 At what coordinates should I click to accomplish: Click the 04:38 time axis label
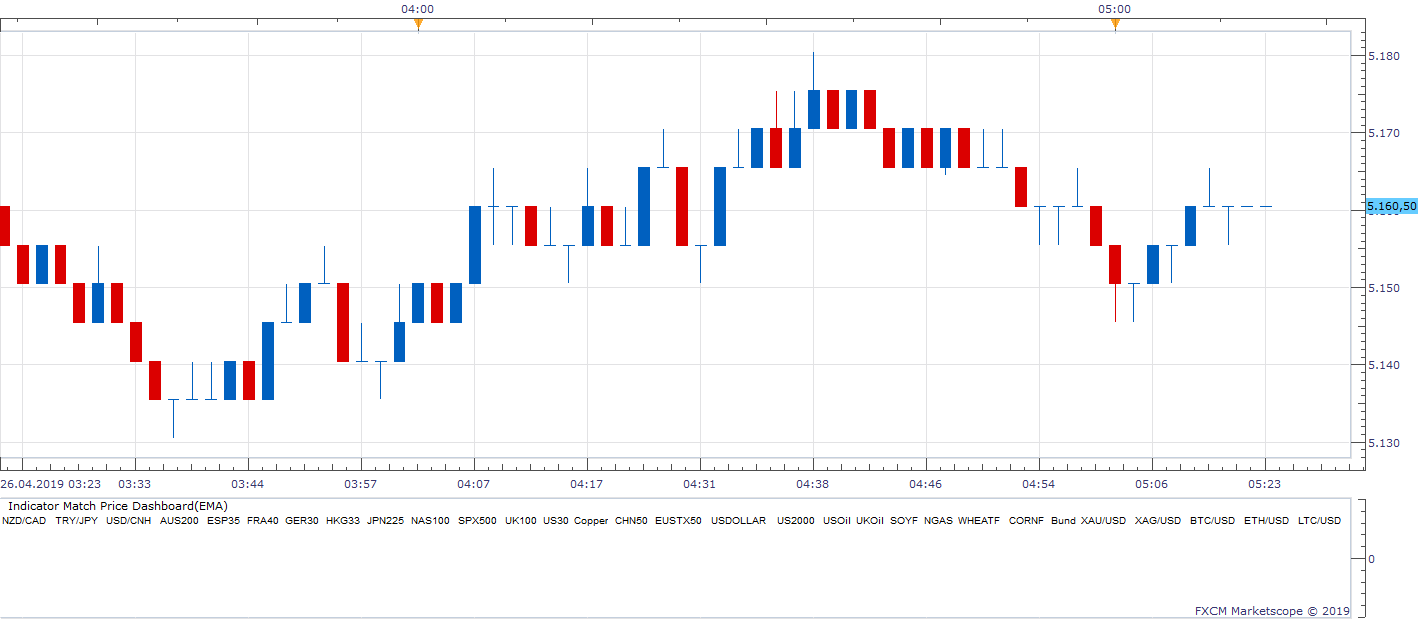(x=813, y=483)
